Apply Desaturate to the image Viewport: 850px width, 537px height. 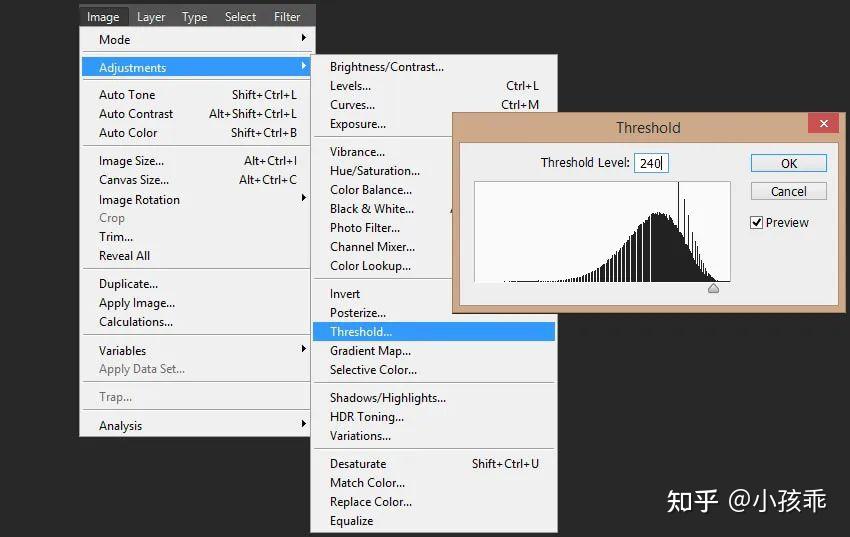coord(434,463)
